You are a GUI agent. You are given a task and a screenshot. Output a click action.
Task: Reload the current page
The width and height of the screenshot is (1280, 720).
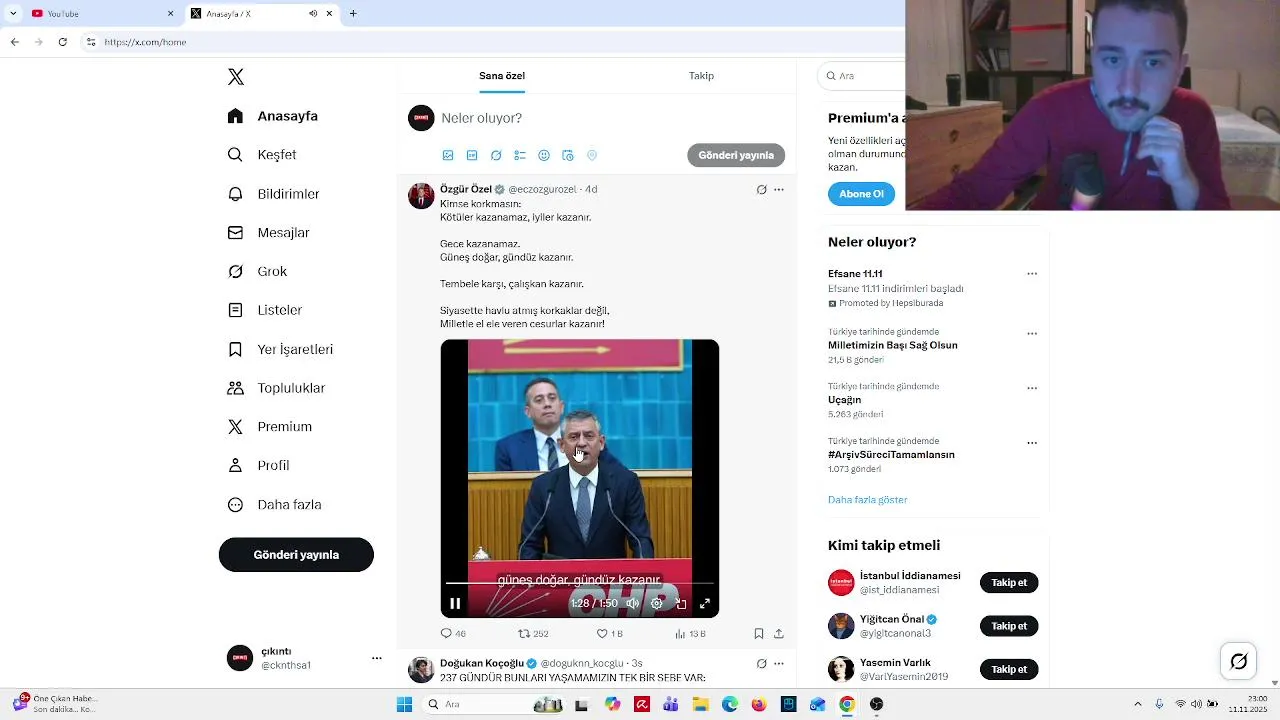coord(63,42)
